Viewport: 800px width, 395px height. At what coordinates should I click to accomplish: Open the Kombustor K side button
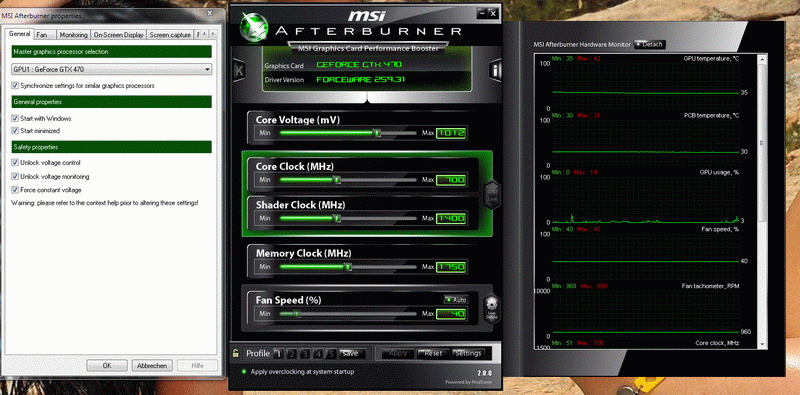point(238,71)
